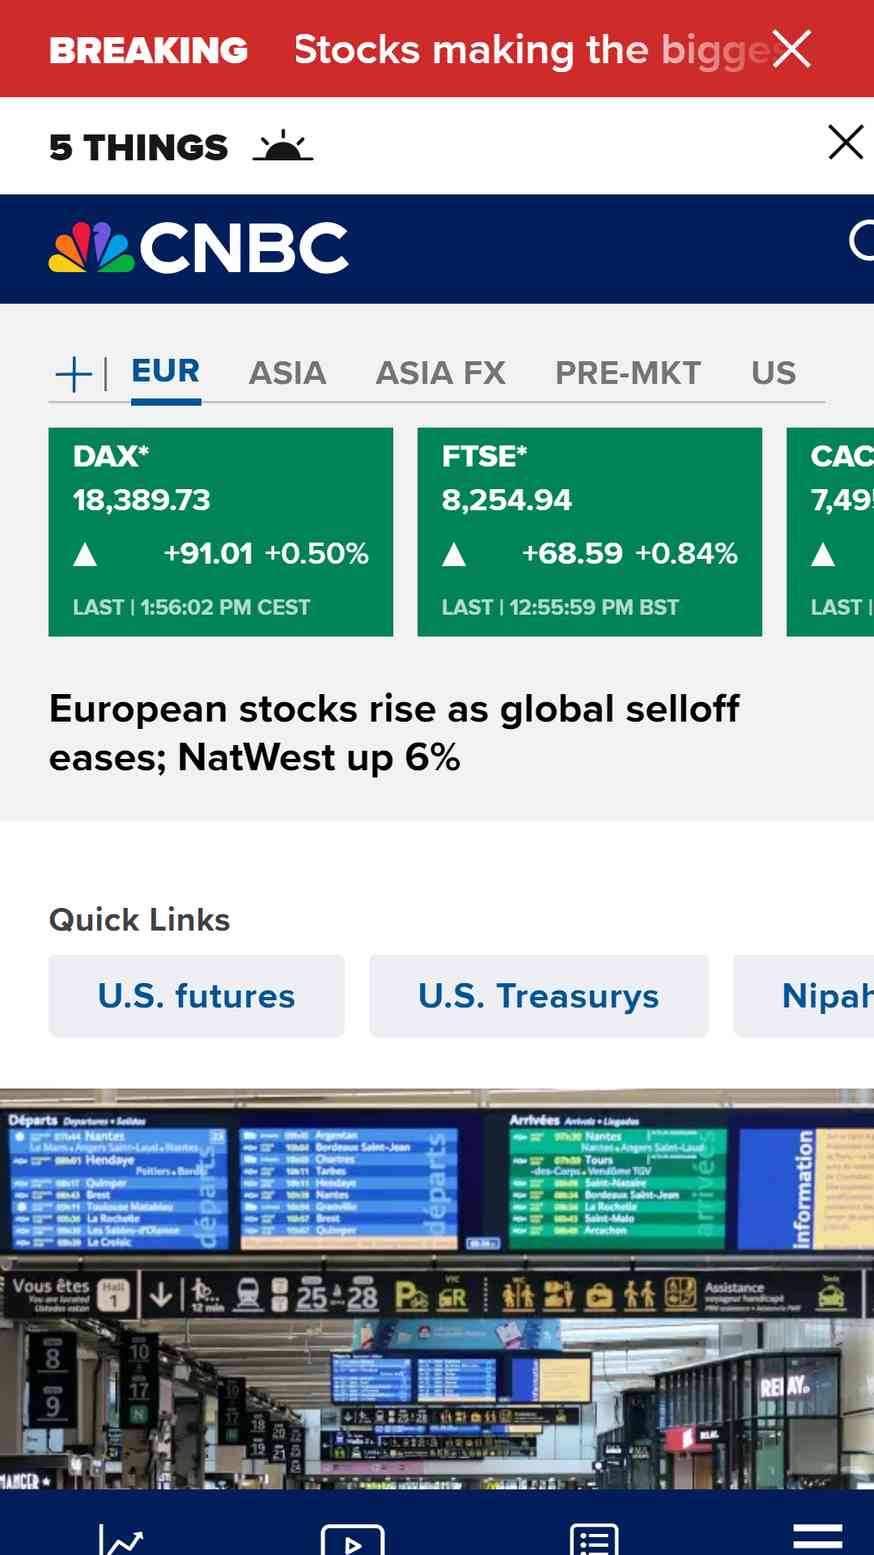Open the news list icon in bottom bar
874x1555 pixels.
click(594, 1539)
